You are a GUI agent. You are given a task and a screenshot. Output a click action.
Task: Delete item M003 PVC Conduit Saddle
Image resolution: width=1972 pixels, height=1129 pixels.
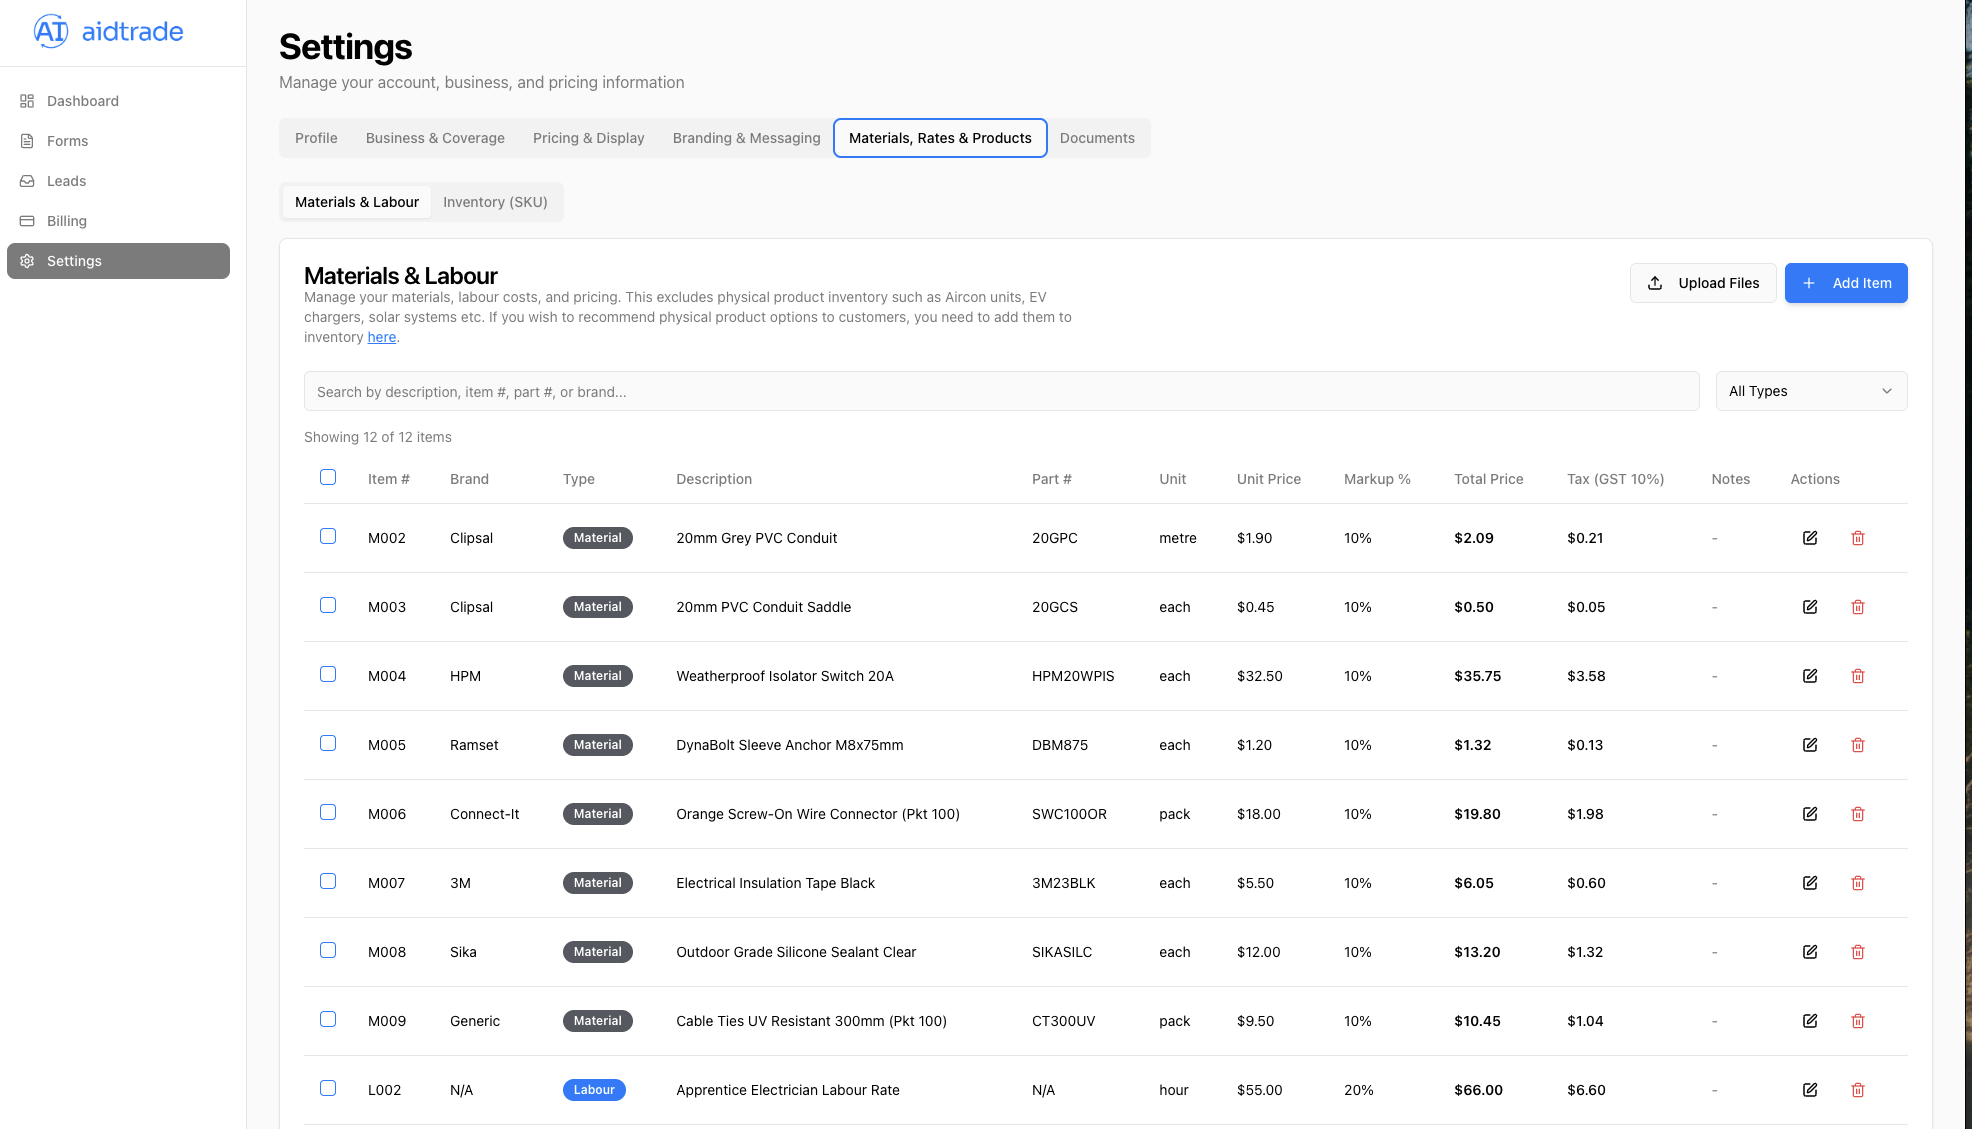(1858, 607)
